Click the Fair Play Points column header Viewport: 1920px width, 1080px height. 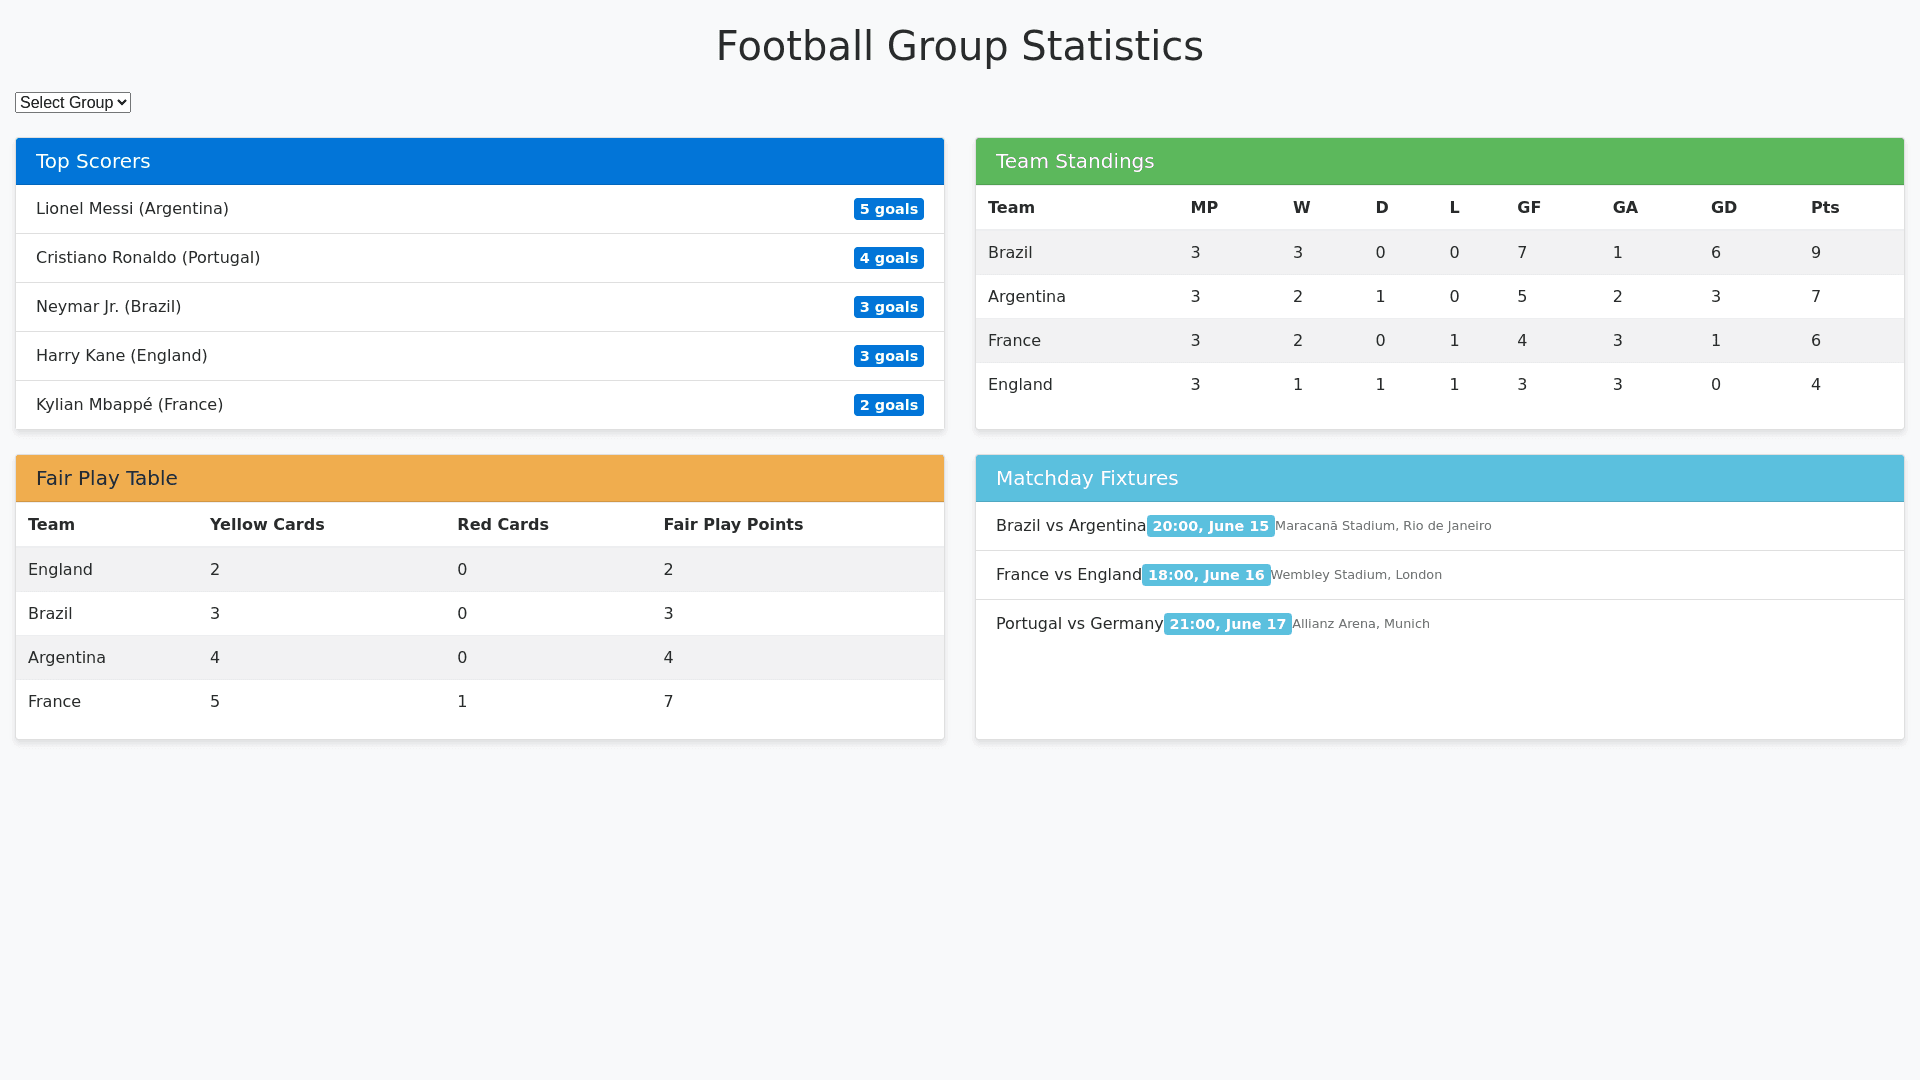coord(733,525)
